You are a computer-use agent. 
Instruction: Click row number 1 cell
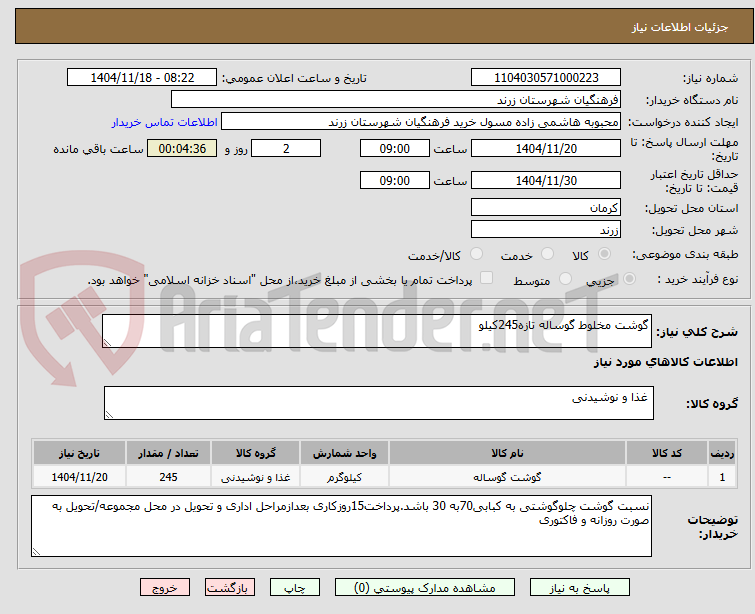(722, 477)
